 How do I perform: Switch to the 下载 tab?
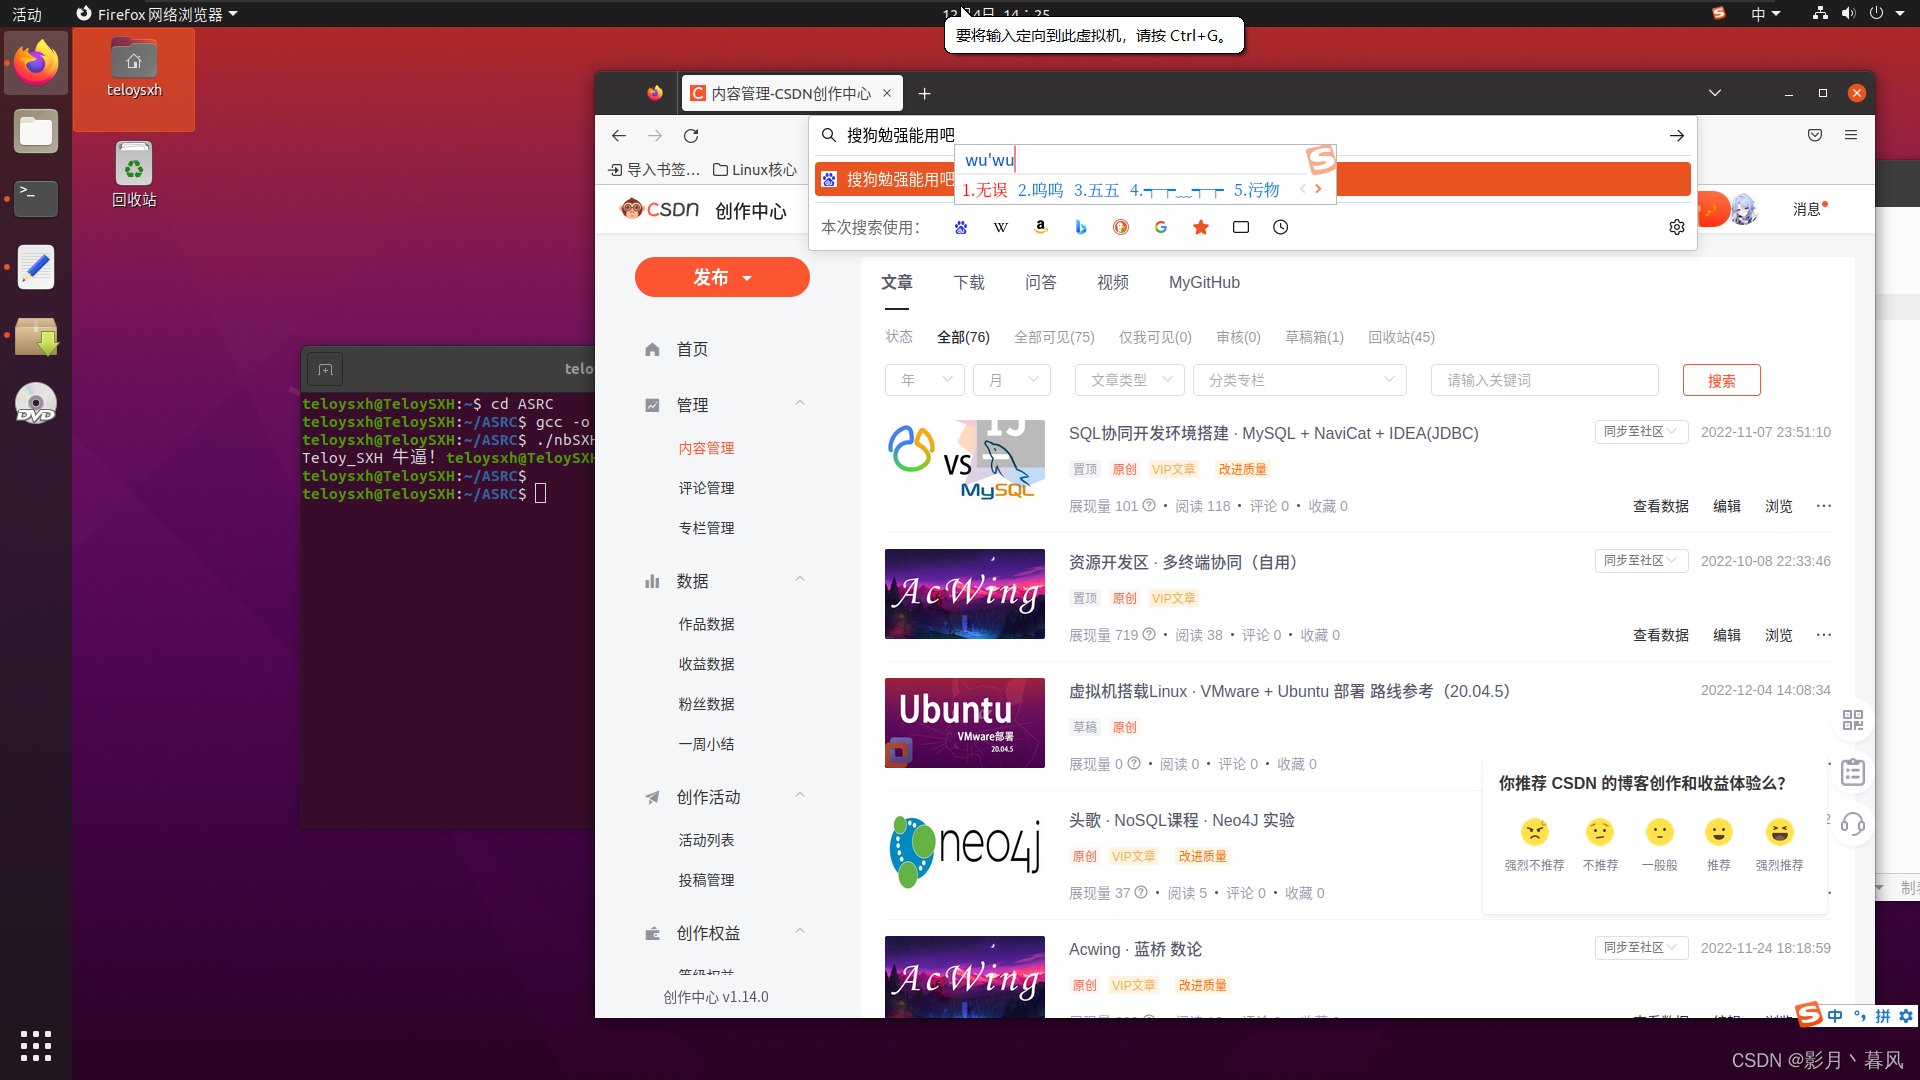(968, 283)
